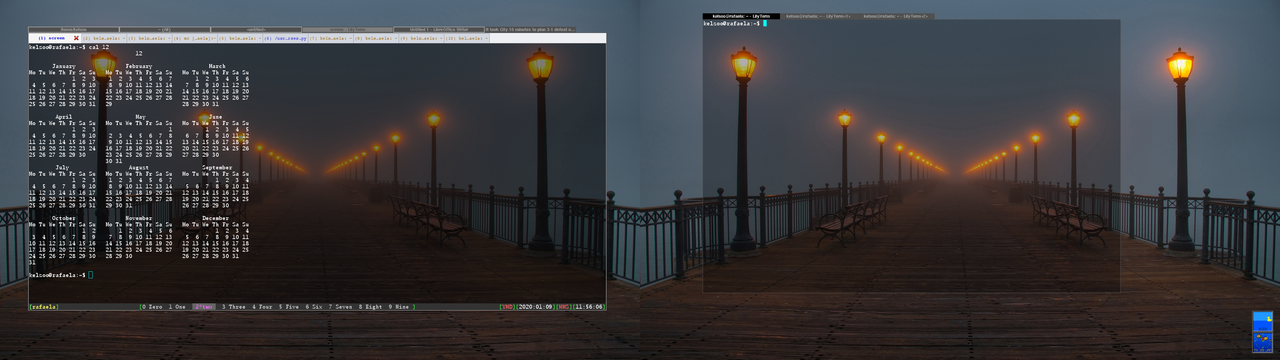Click the 'March' calendar heading
This screenshot has height=360, width=1280.
(217, 66)
